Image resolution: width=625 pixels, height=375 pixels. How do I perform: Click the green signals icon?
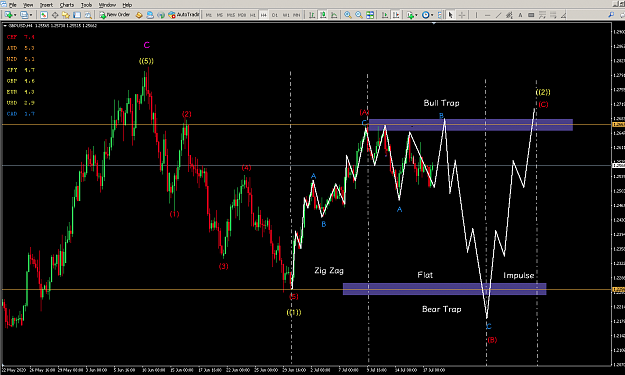161,15
